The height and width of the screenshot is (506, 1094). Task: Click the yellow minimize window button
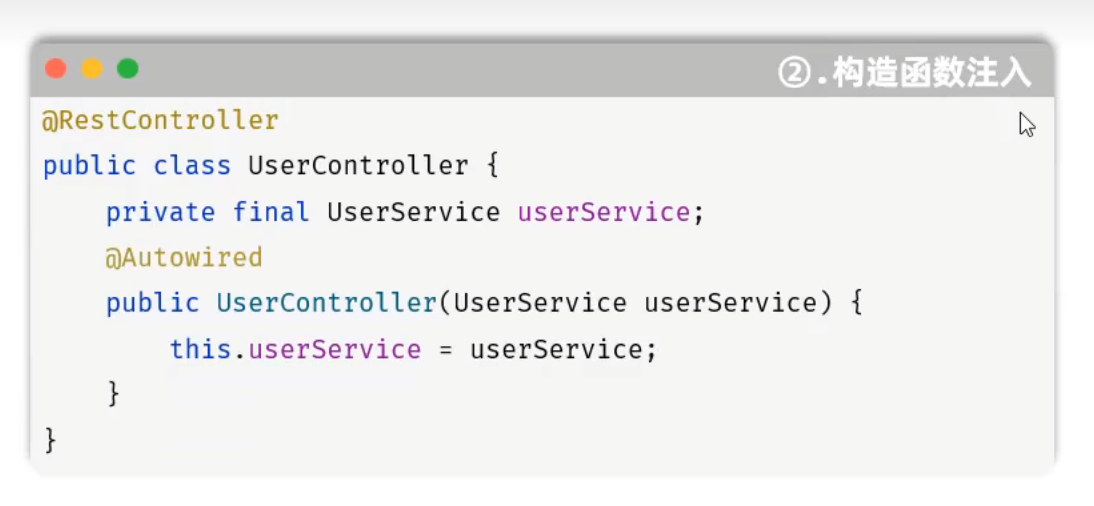(92, 69)
